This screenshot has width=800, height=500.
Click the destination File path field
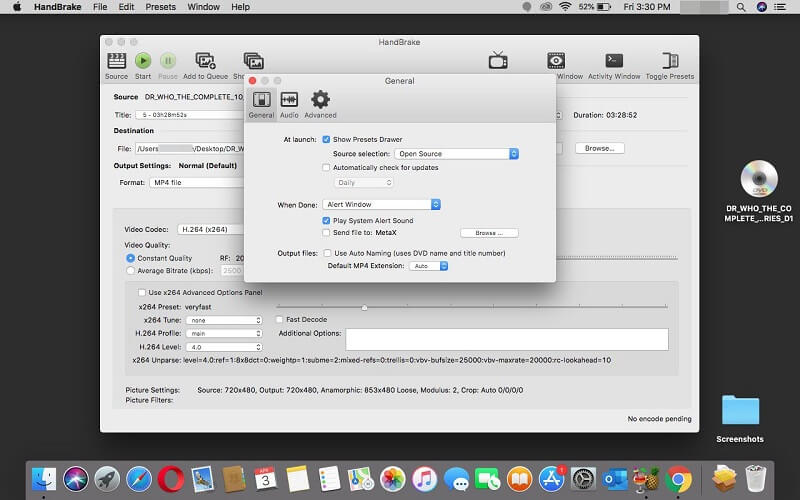[190, 148]
